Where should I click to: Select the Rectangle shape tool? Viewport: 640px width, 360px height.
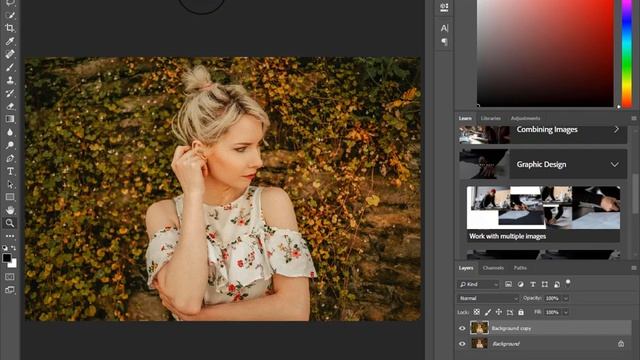pos(10,197)
